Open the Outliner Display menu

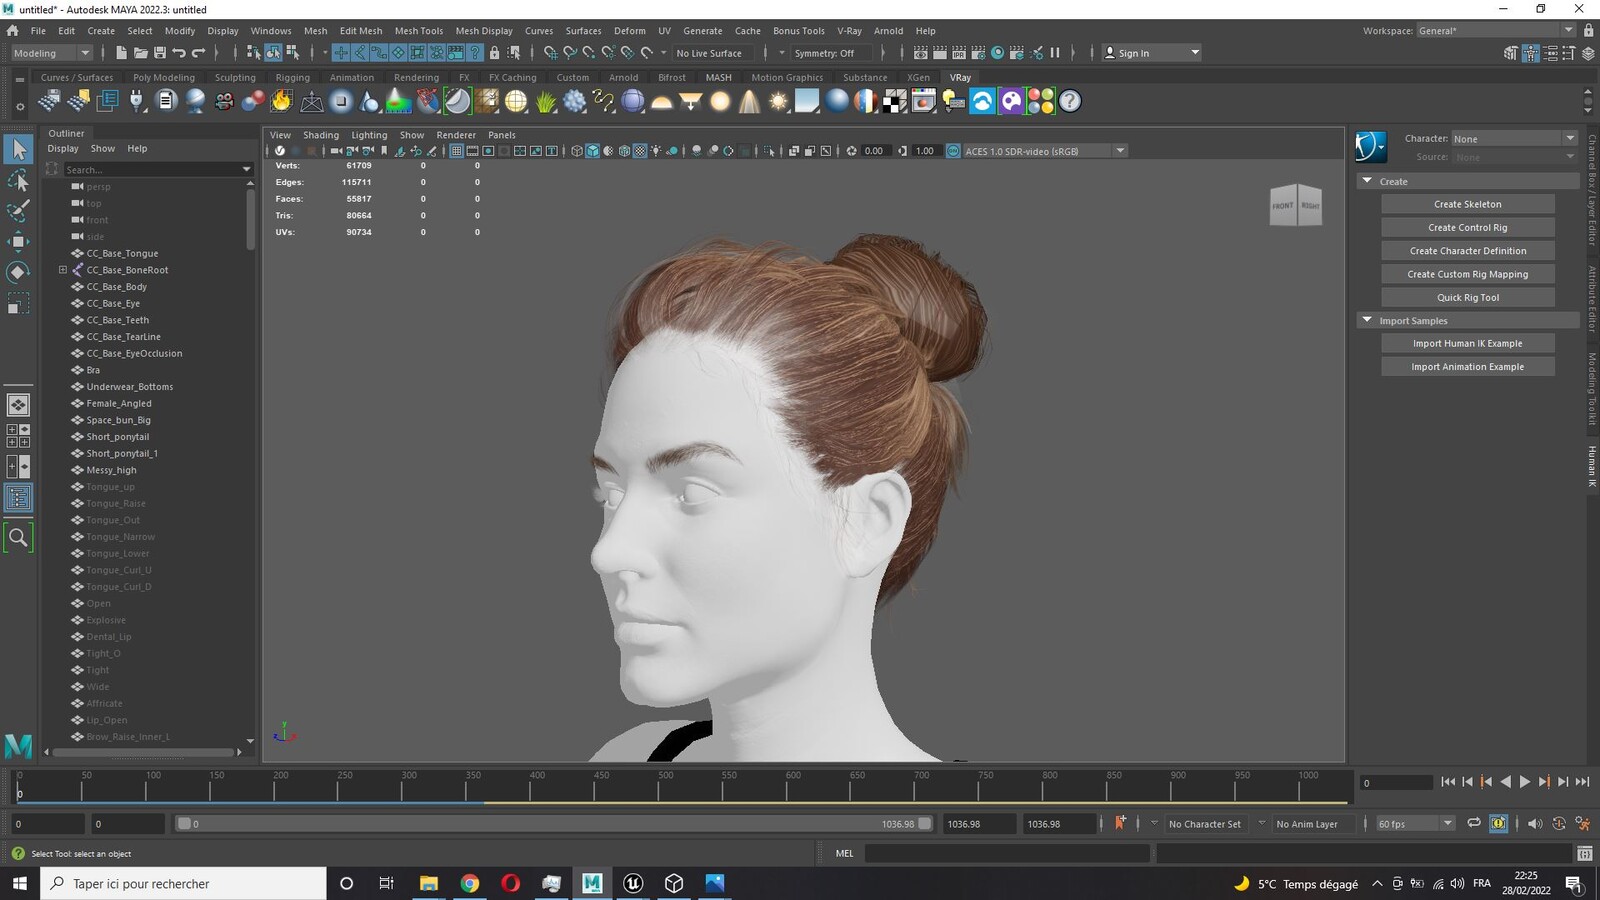pos(63,148)
